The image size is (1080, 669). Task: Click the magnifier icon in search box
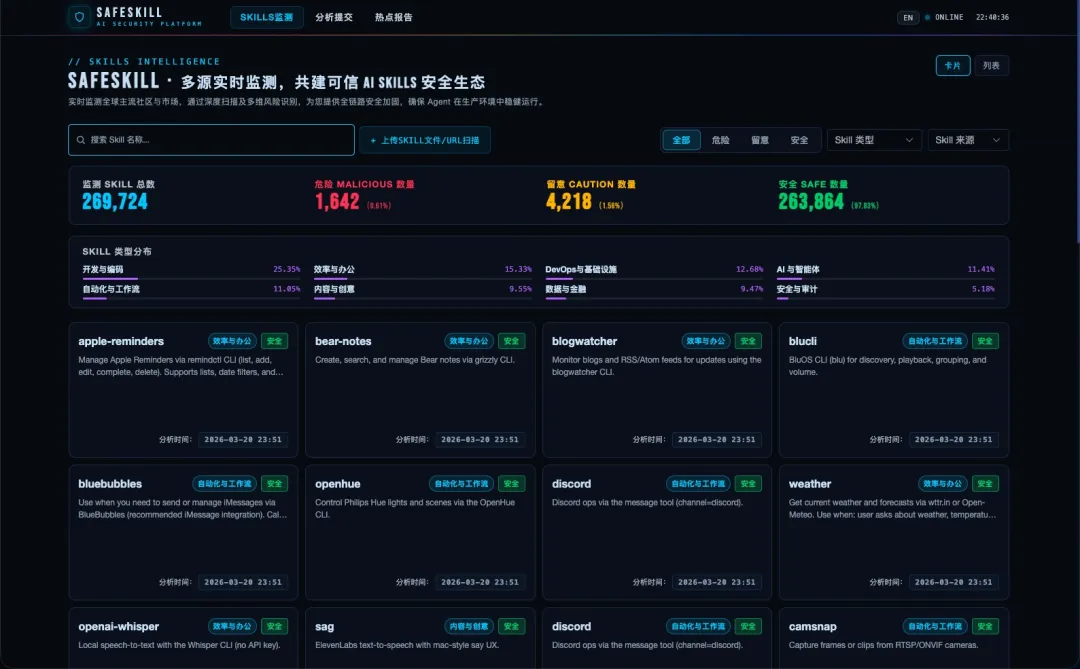click(x=81, y=140)
